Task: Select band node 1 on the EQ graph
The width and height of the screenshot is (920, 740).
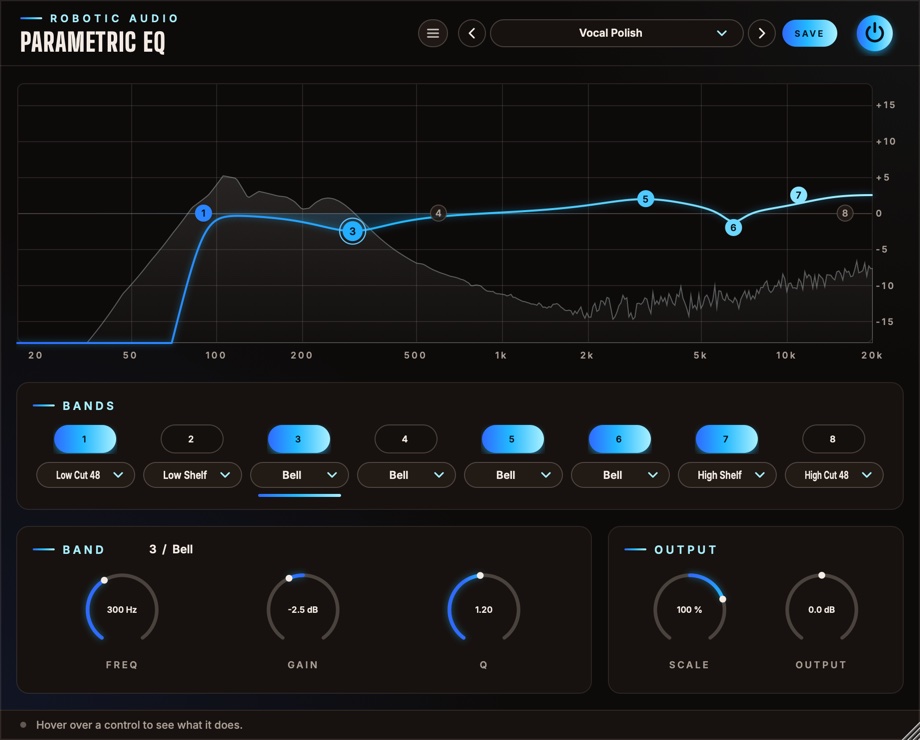Action: [204, 213]
